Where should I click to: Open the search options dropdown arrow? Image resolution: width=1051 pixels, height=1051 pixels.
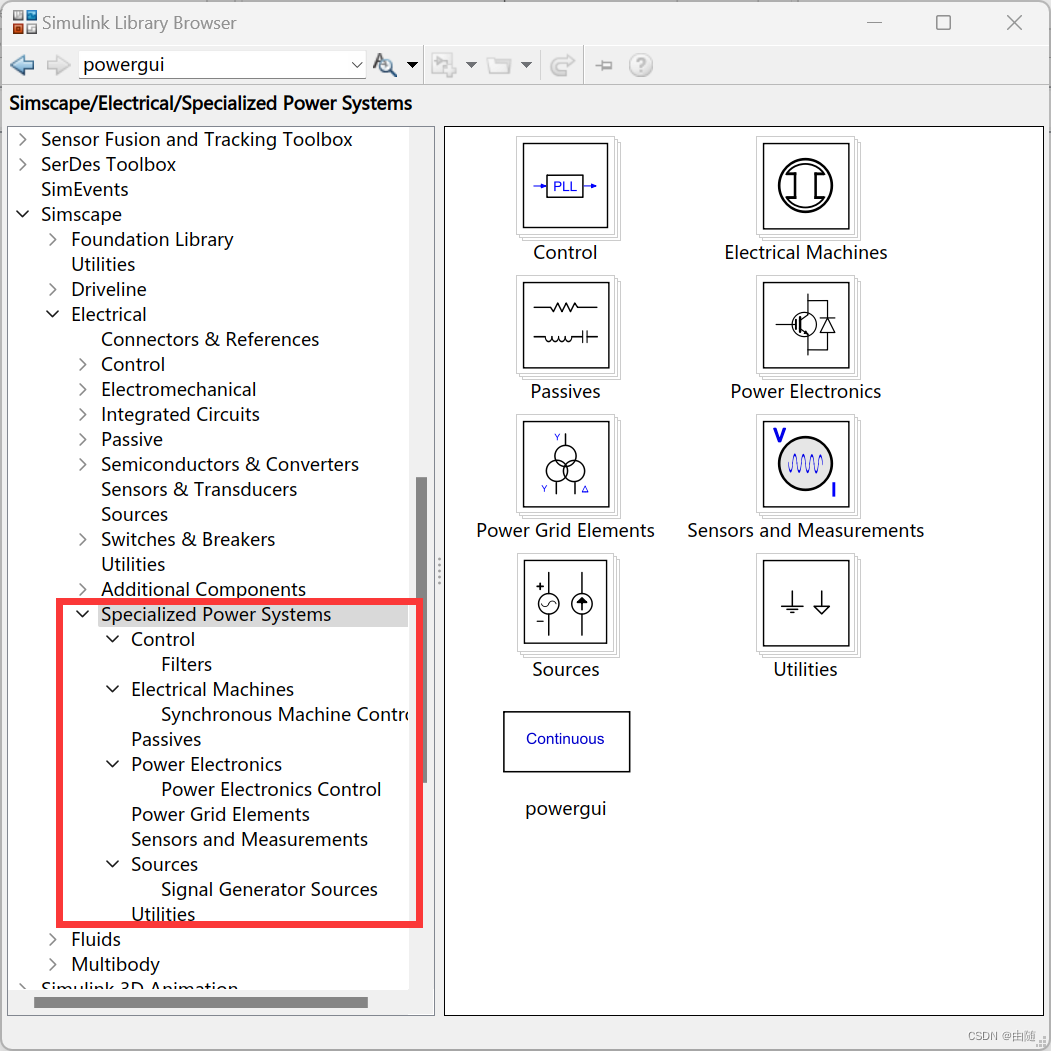pos(412,65)
